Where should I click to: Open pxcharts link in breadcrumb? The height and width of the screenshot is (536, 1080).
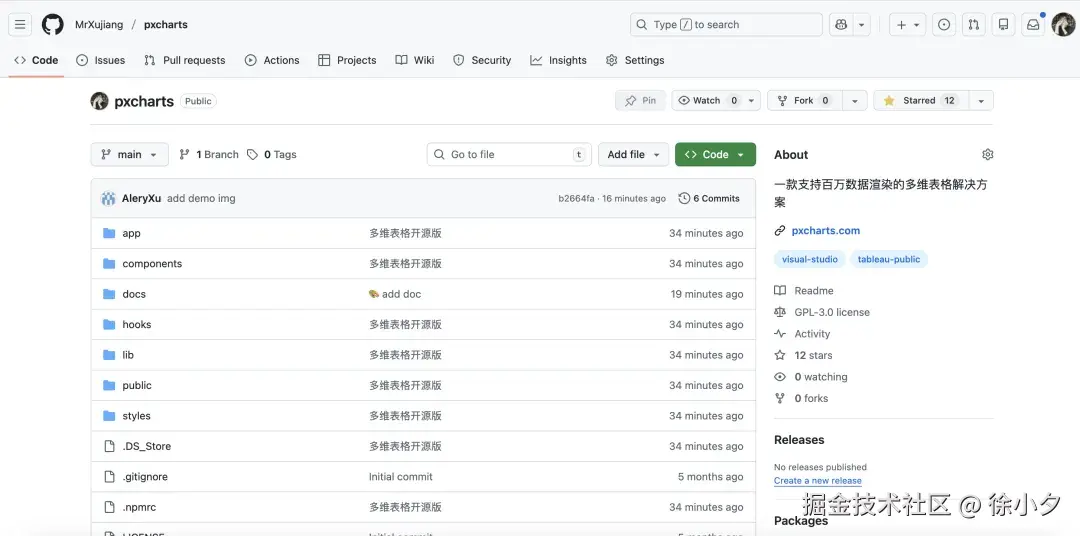point(166,25)
